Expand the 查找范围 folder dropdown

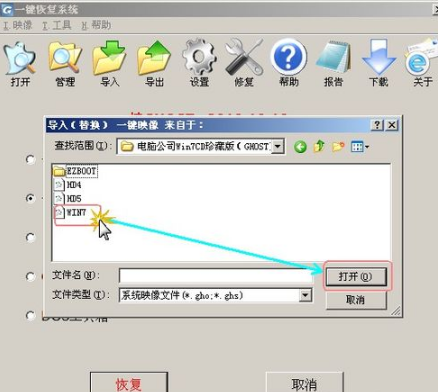point(278,146)
